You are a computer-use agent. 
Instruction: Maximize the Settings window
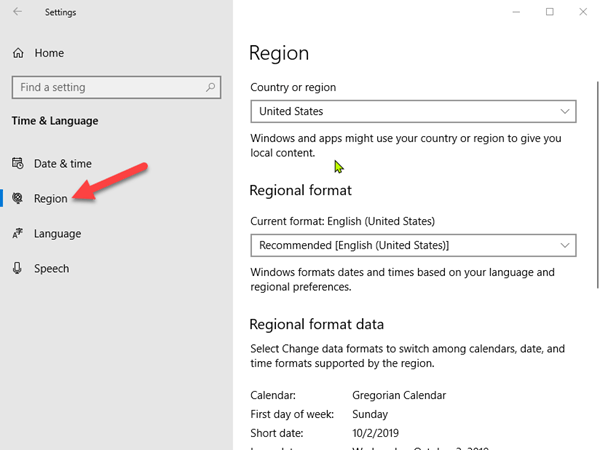549,12
